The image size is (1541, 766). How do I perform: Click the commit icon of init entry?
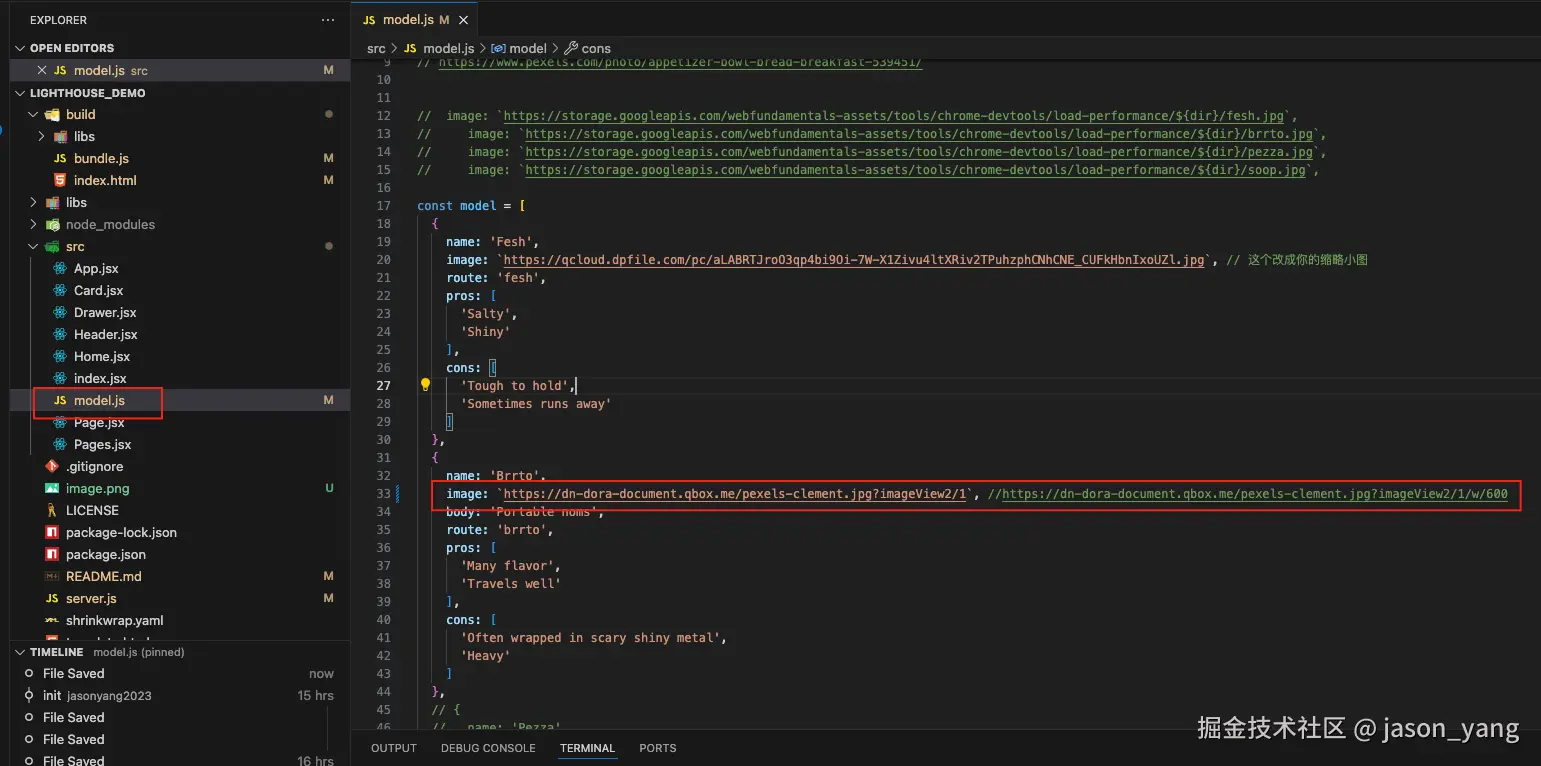click(29, 695)
